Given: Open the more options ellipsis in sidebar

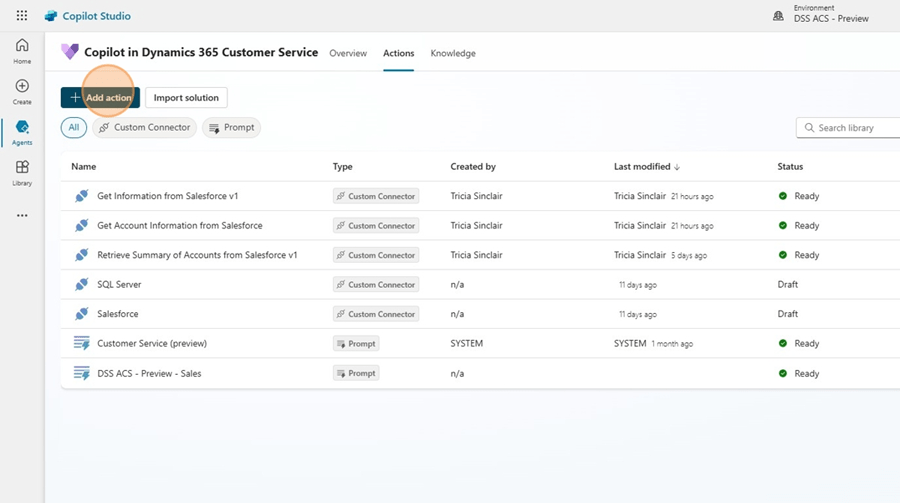Looking at the screenshot, I should point(22,215).
